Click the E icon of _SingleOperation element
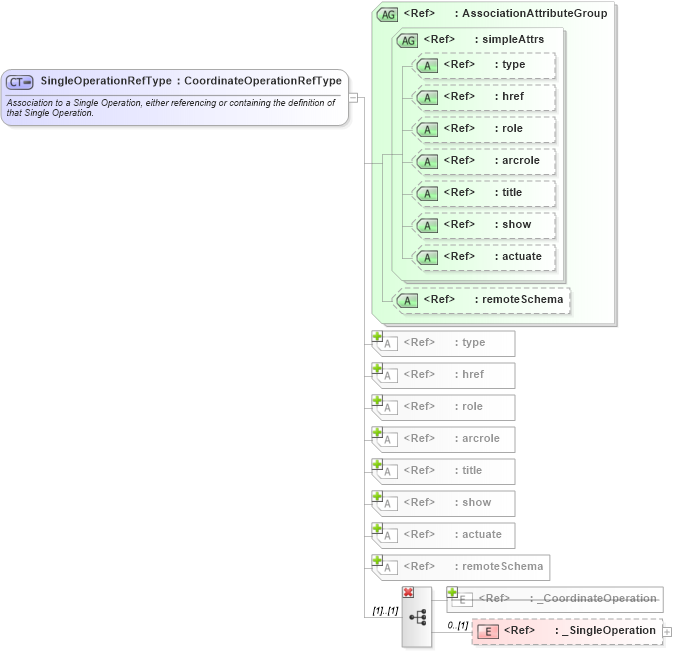Screen dimensions: 673x651 pyautogui.click(x=488, y=632)
